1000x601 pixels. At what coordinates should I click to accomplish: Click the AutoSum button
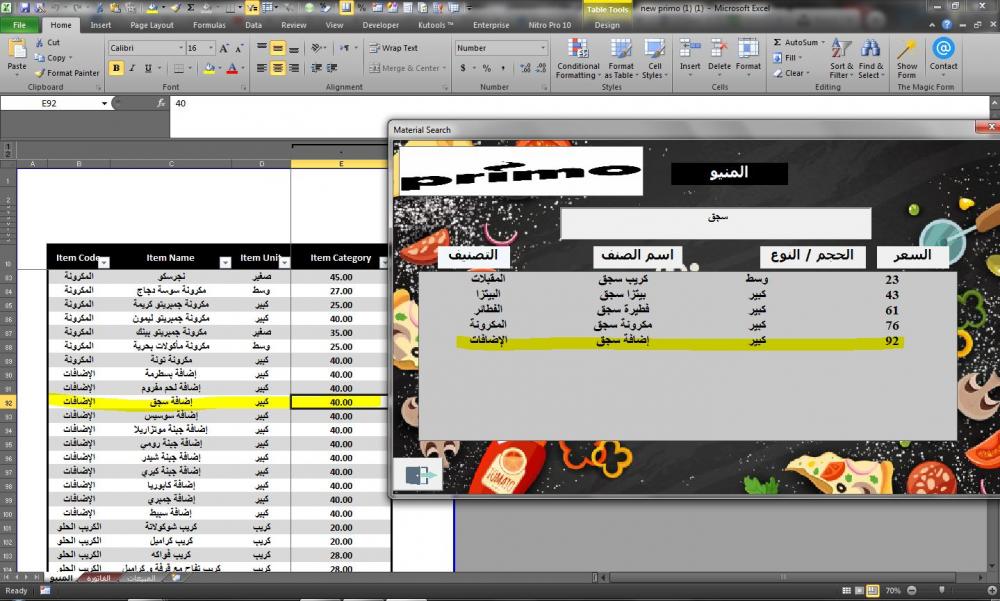(x=795, y=43)
